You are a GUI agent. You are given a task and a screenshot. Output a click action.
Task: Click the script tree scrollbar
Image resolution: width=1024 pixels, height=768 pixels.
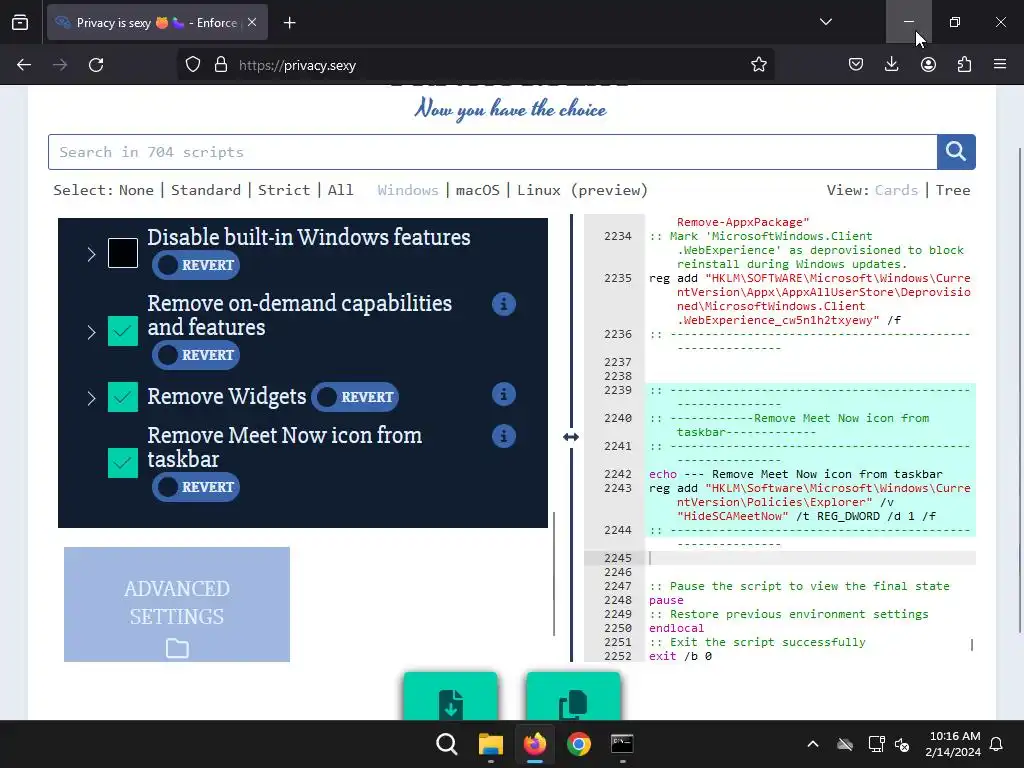554,573
